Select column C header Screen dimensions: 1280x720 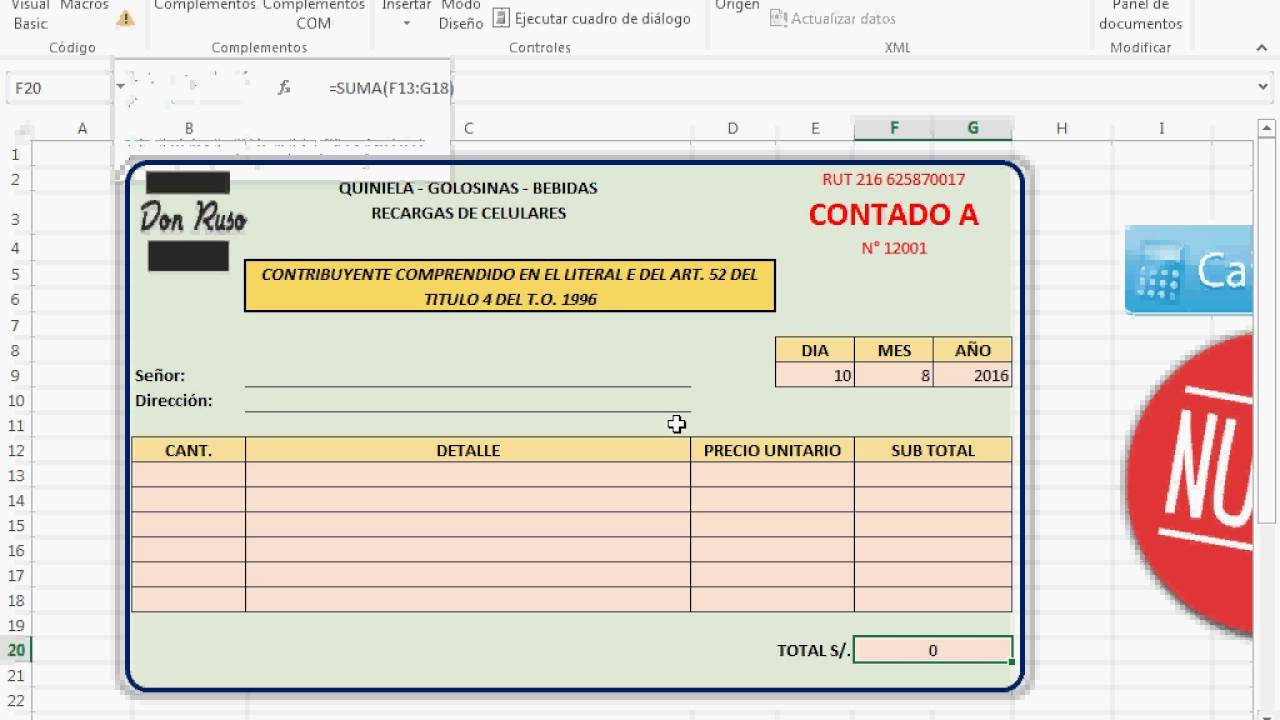pyautogui.click(x=468, y=128)
